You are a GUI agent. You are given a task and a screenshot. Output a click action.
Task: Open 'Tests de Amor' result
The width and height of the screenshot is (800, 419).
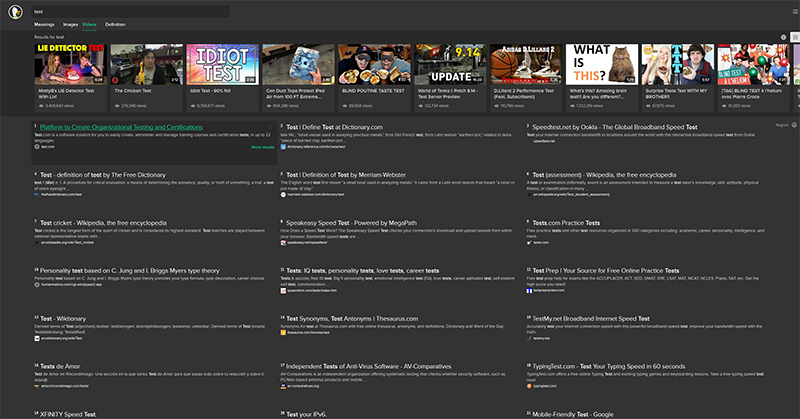point(60,366)
